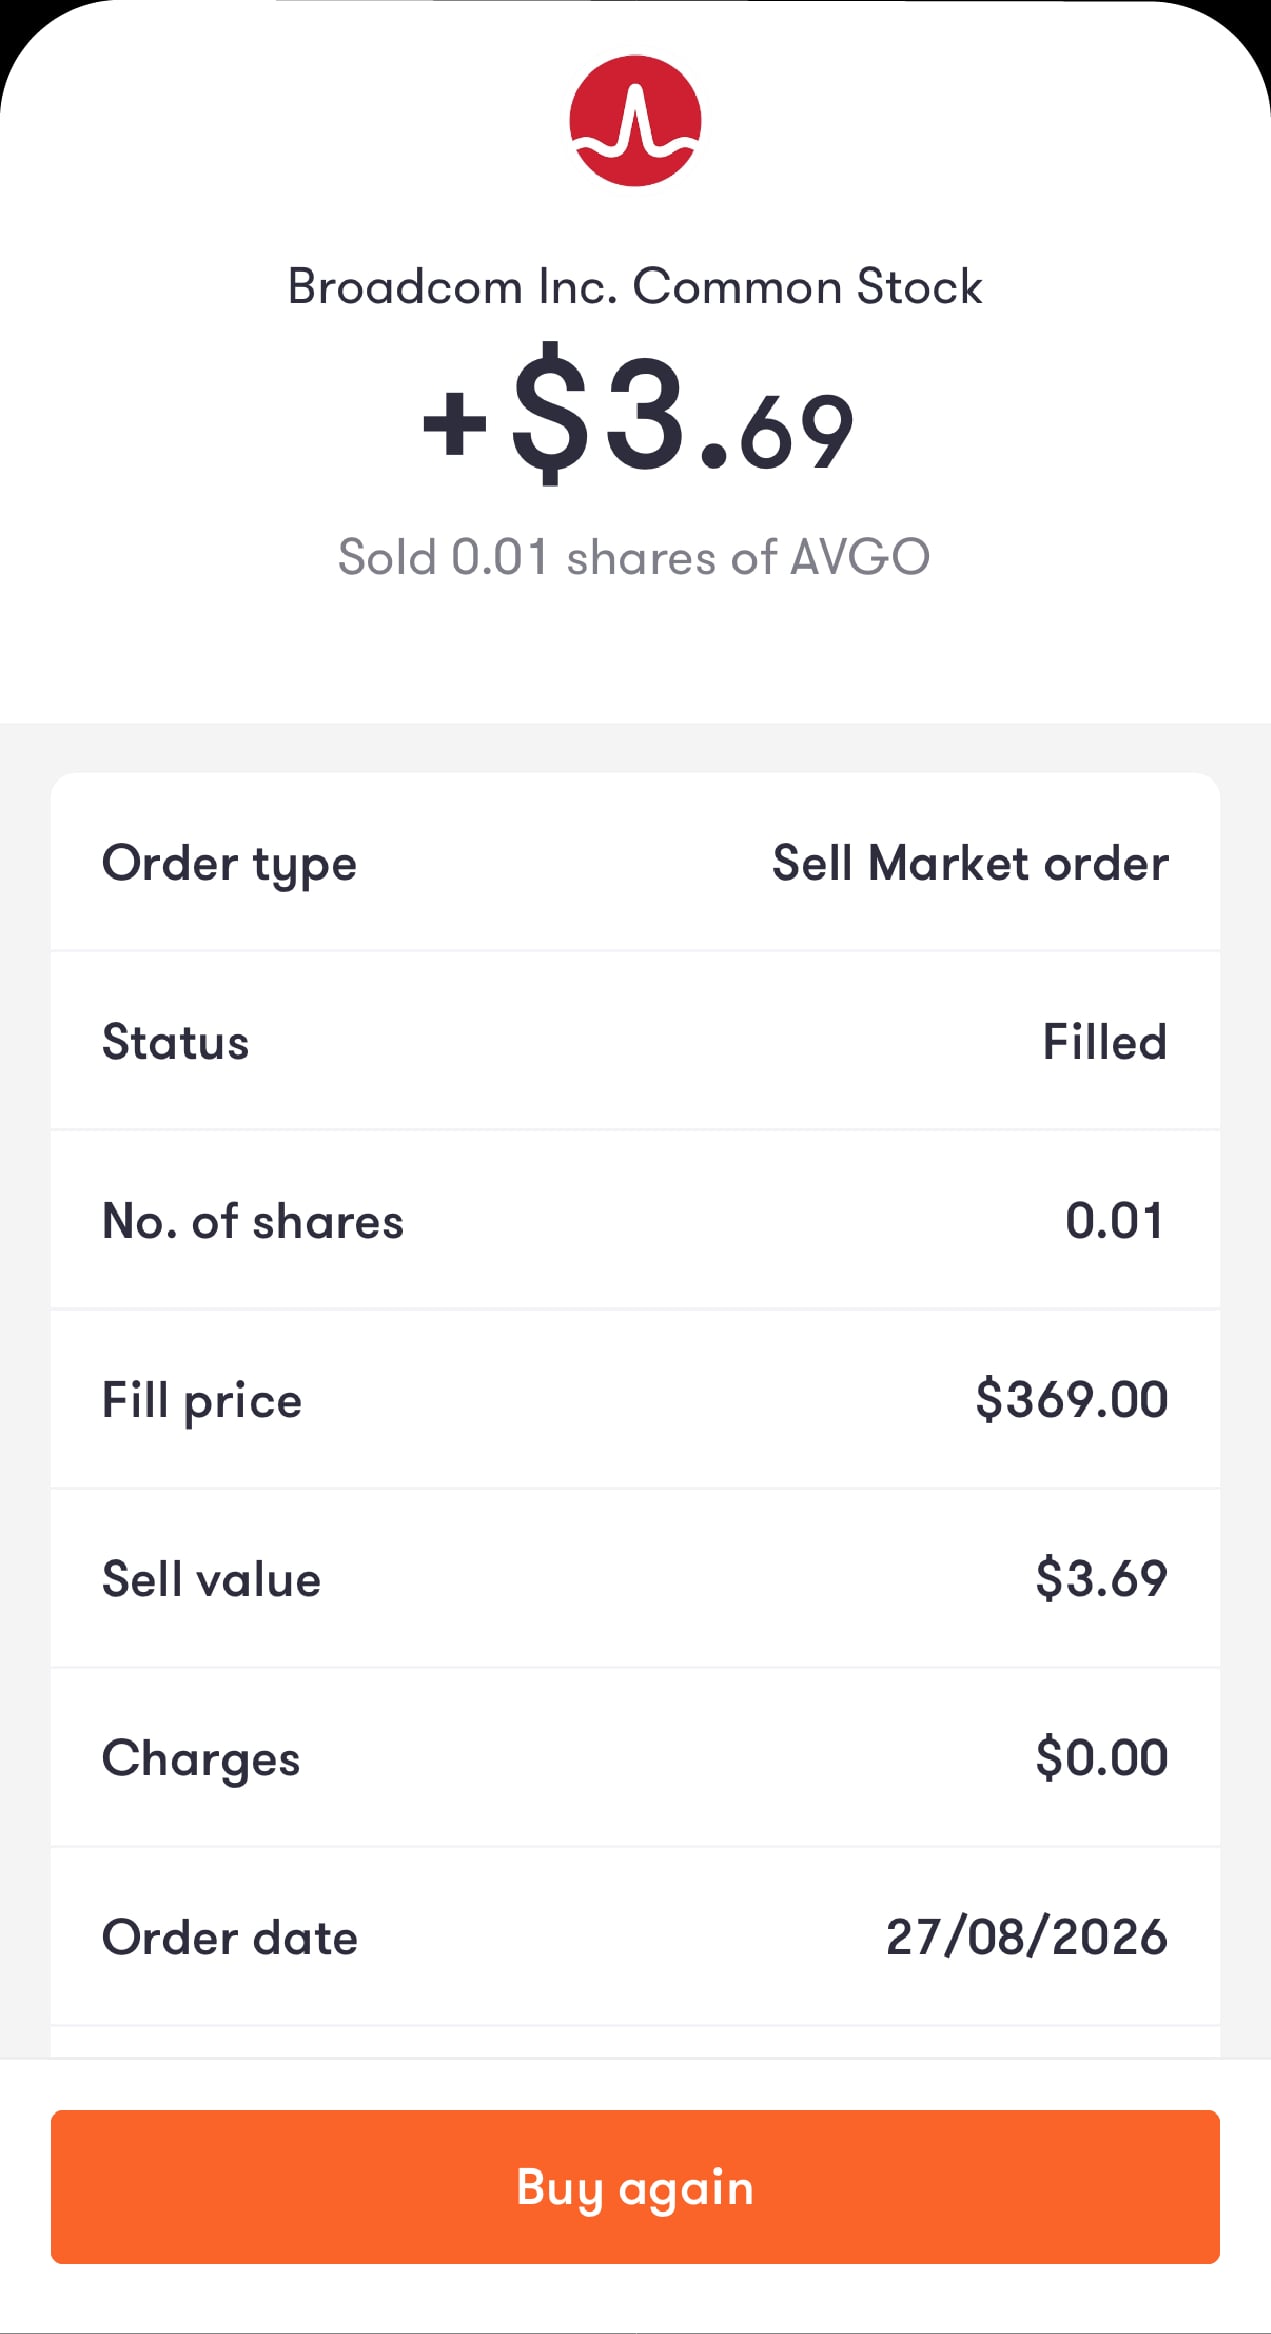This screenshot has width=1271, height=2334.
Task: Select Broadcom Inc. Common Stock title
Action: tap(635, 287)
